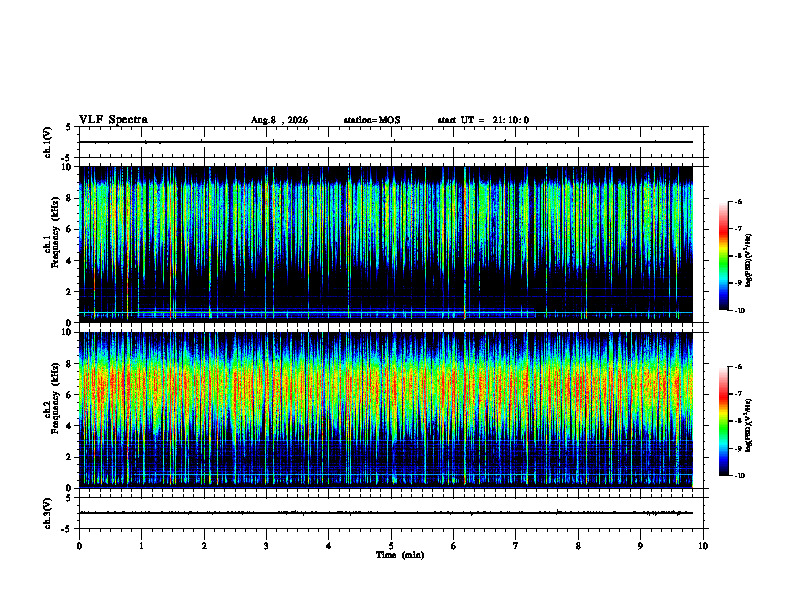Image resolution: width=792 pixels, height=612 pixels.
Task: Click the time axis tick label '4'
Action: tap(329, 546)
